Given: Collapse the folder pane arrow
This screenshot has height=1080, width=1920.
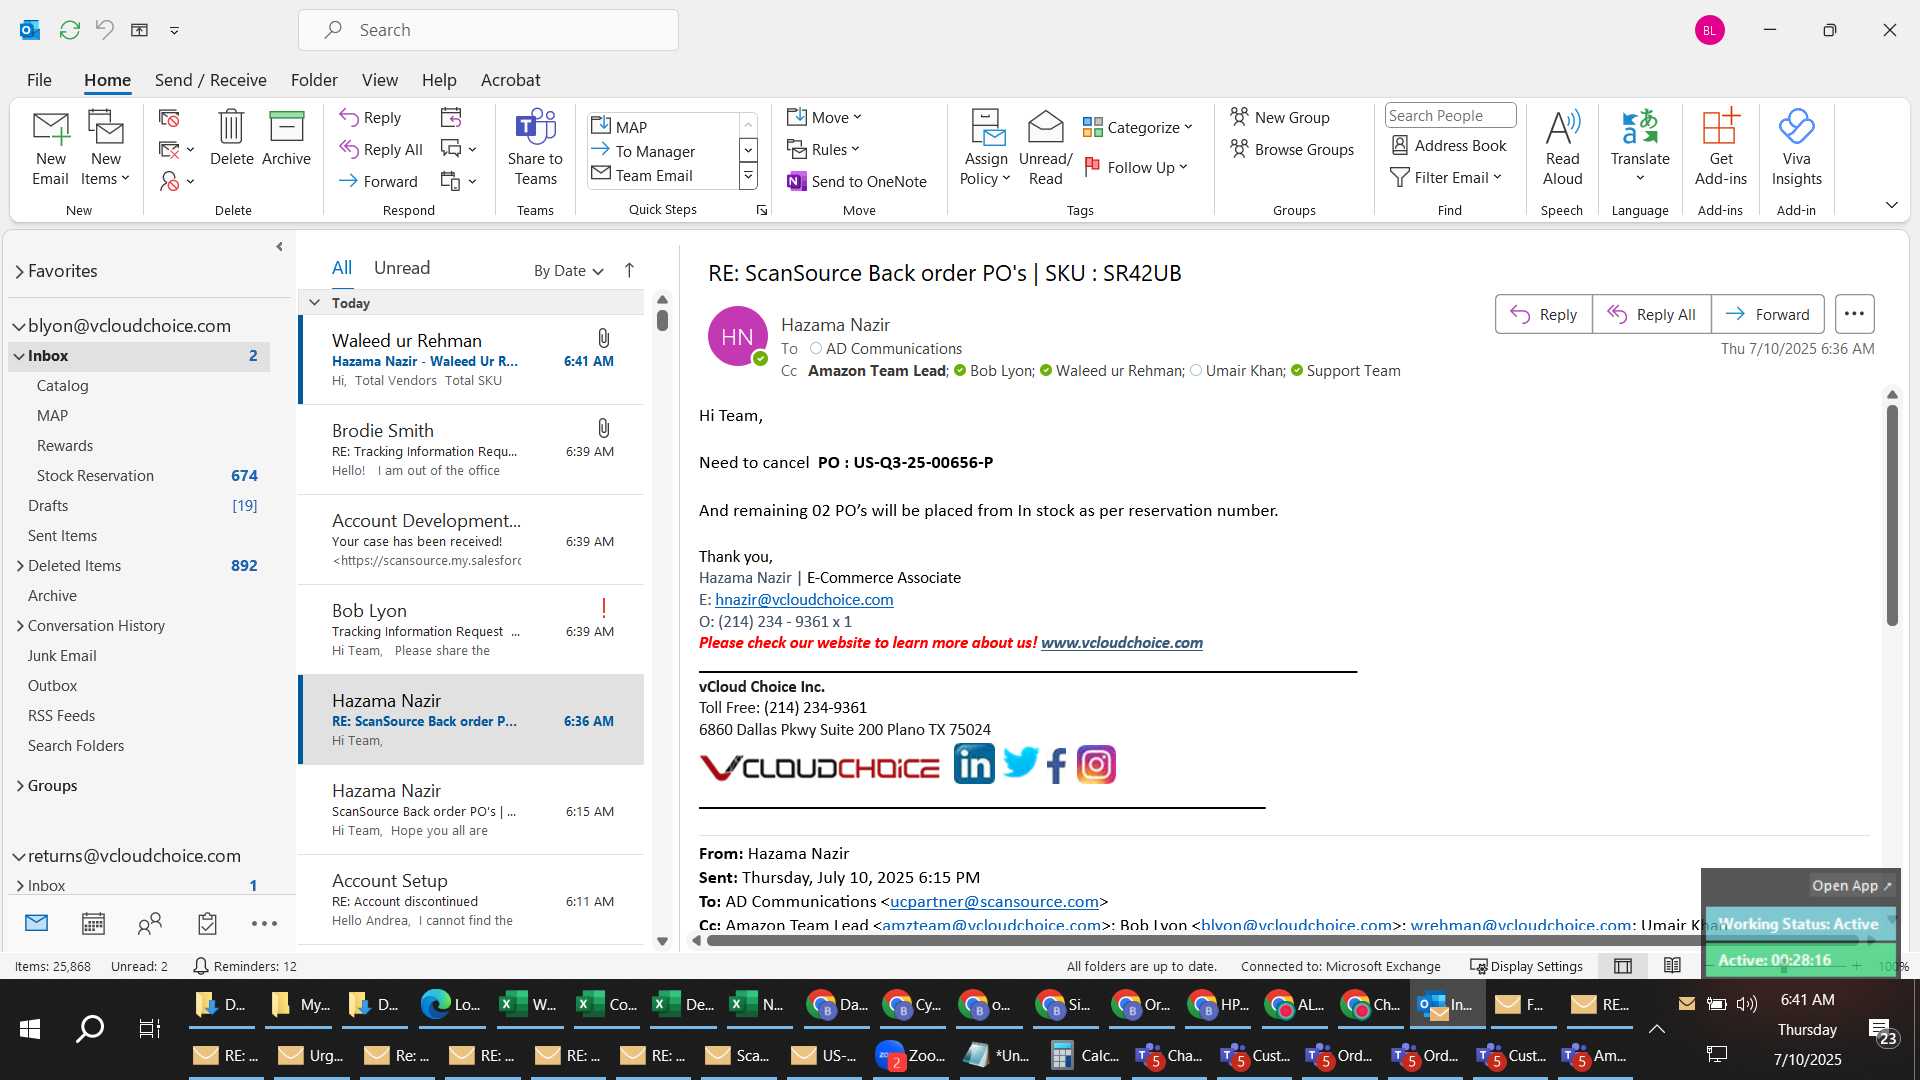Looking at the screenshot, I should tap(279, 246).
